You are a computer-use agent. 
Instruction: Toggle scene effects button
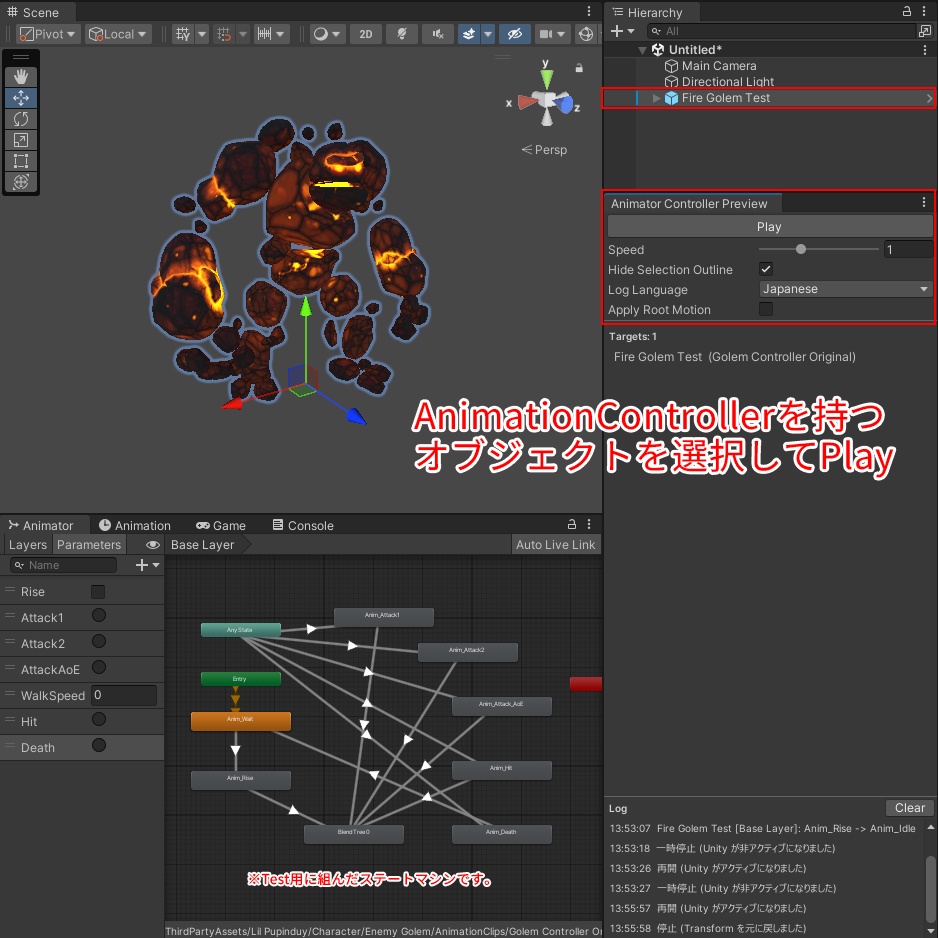(470, 34)
